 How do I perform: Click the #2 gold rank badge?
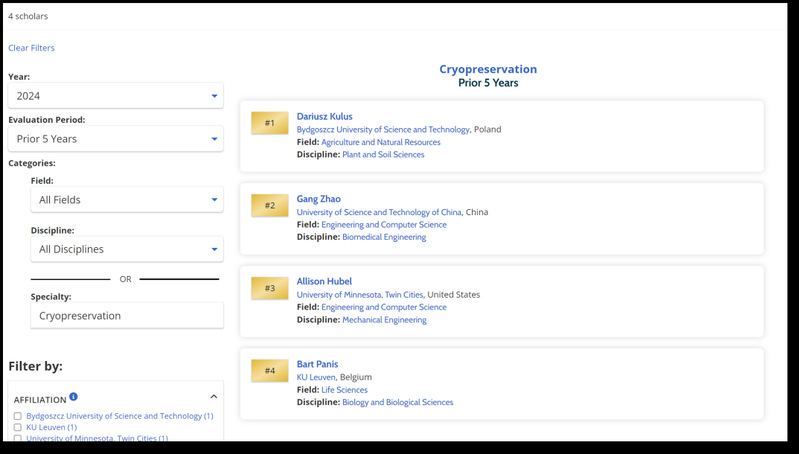pos(270,205)
